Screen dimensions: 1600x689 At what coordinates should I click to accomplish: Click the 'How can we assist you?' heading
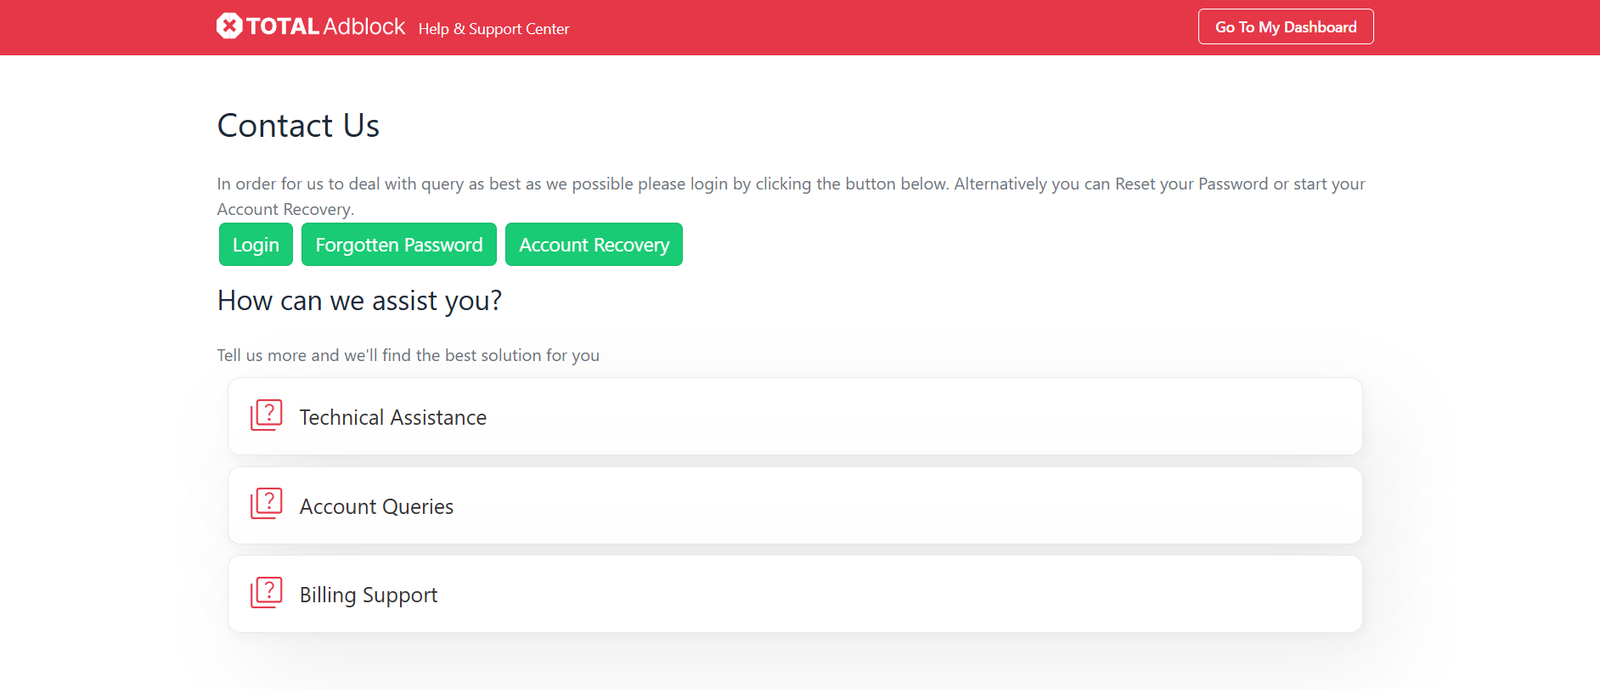359,301
